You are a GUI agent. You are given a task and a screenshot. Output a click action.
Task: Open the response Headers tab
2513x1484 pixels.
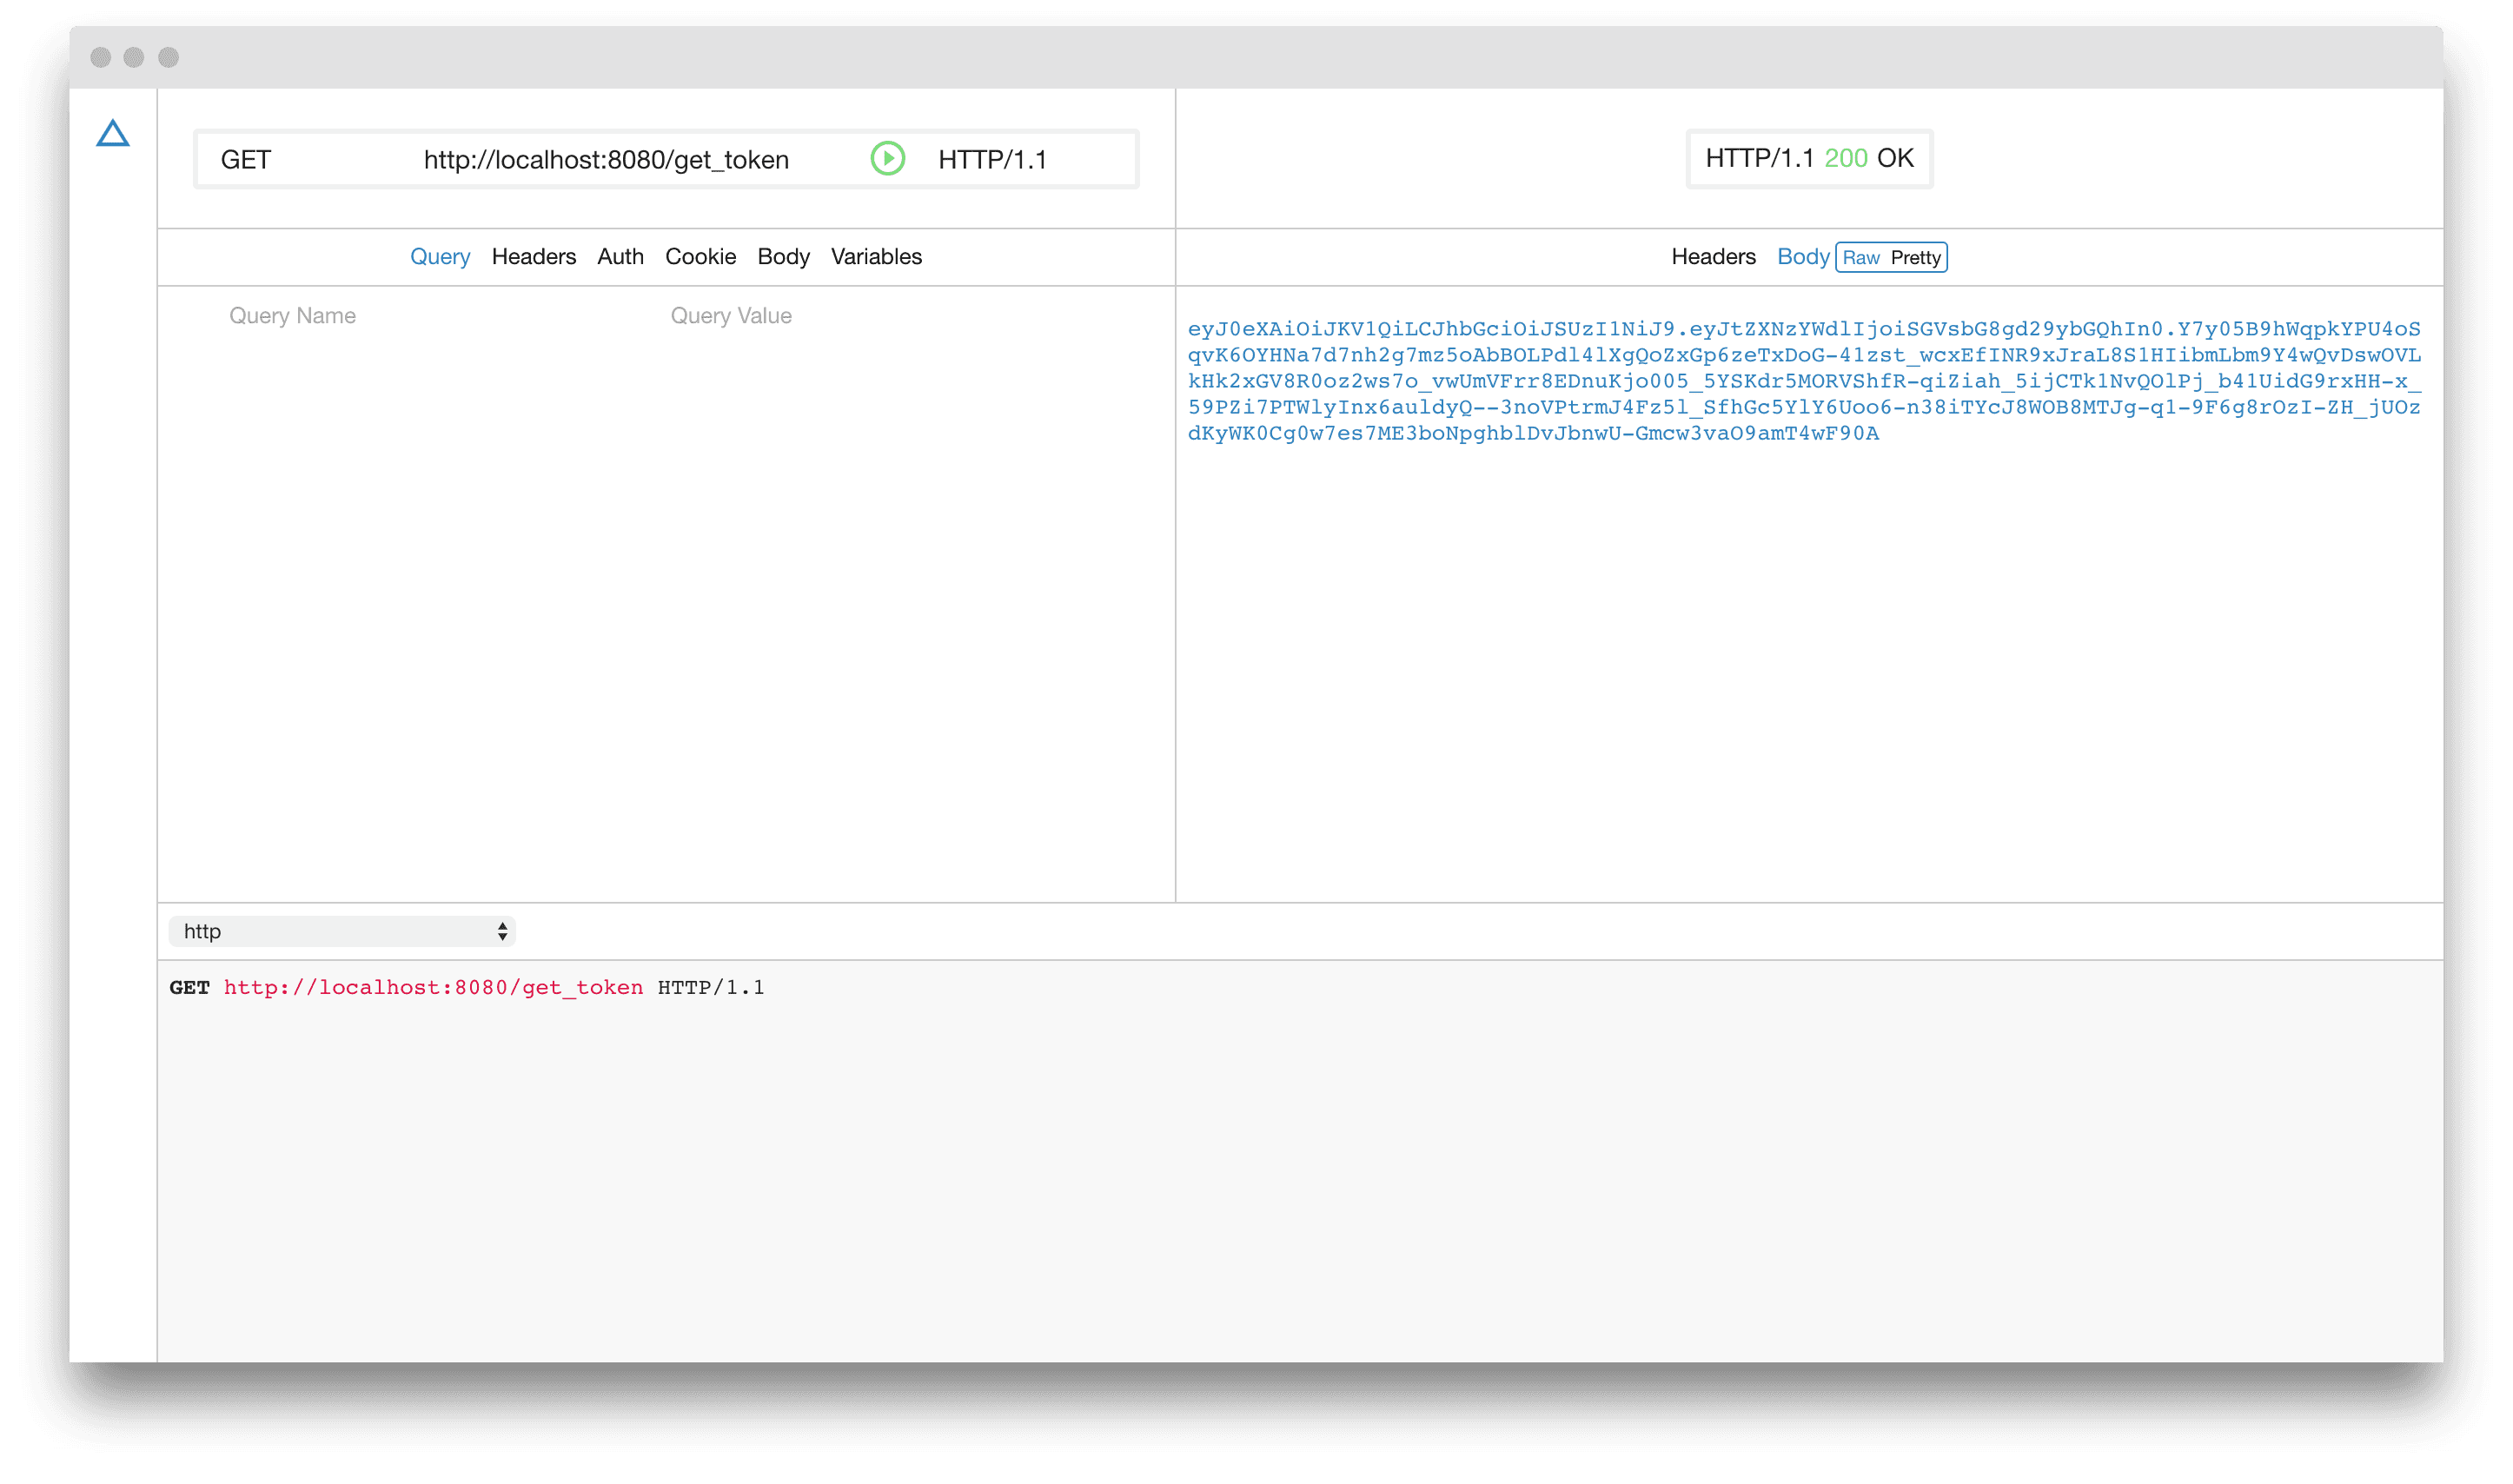(1713, 257)
